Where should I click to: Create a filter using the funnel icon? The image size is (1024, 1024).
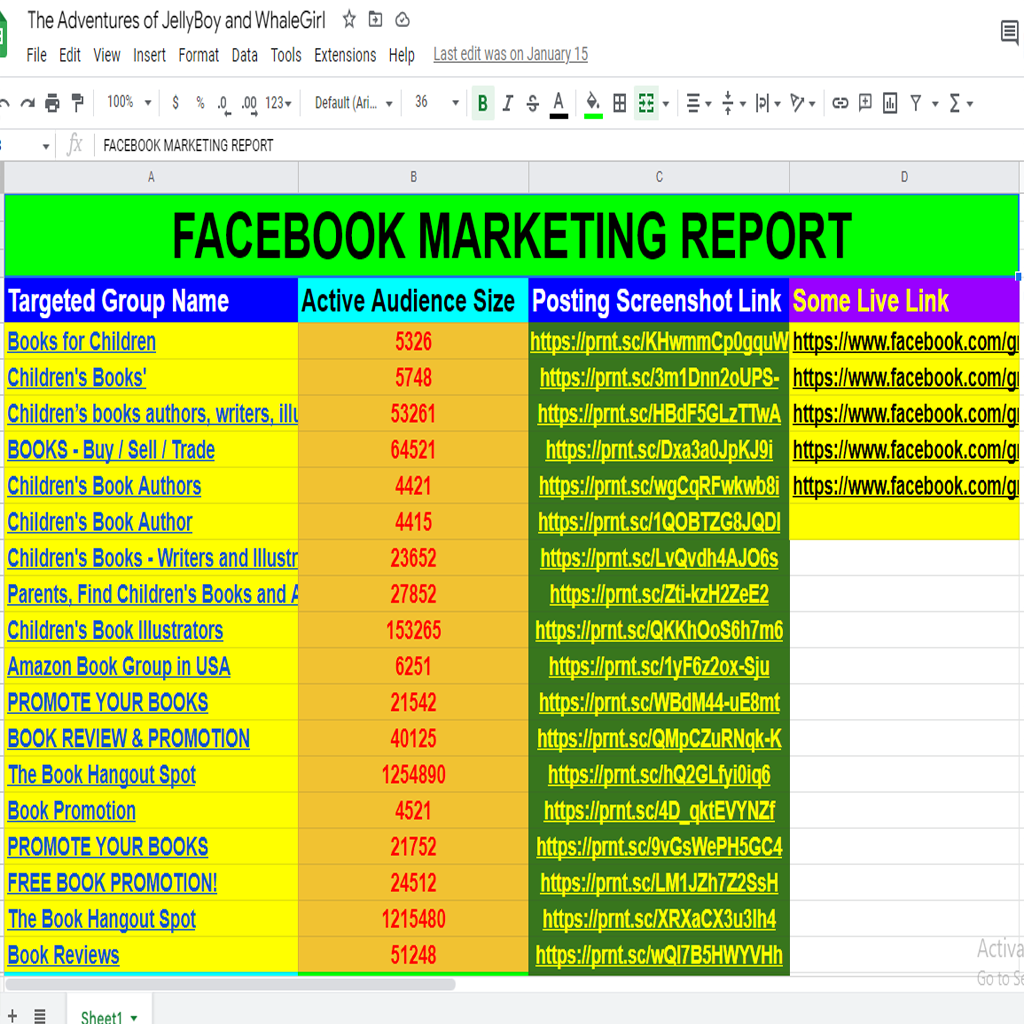(916, 103)
